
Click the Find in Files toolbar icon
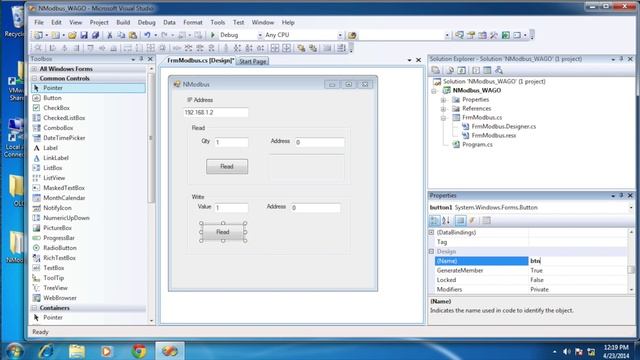coord(352,36)
